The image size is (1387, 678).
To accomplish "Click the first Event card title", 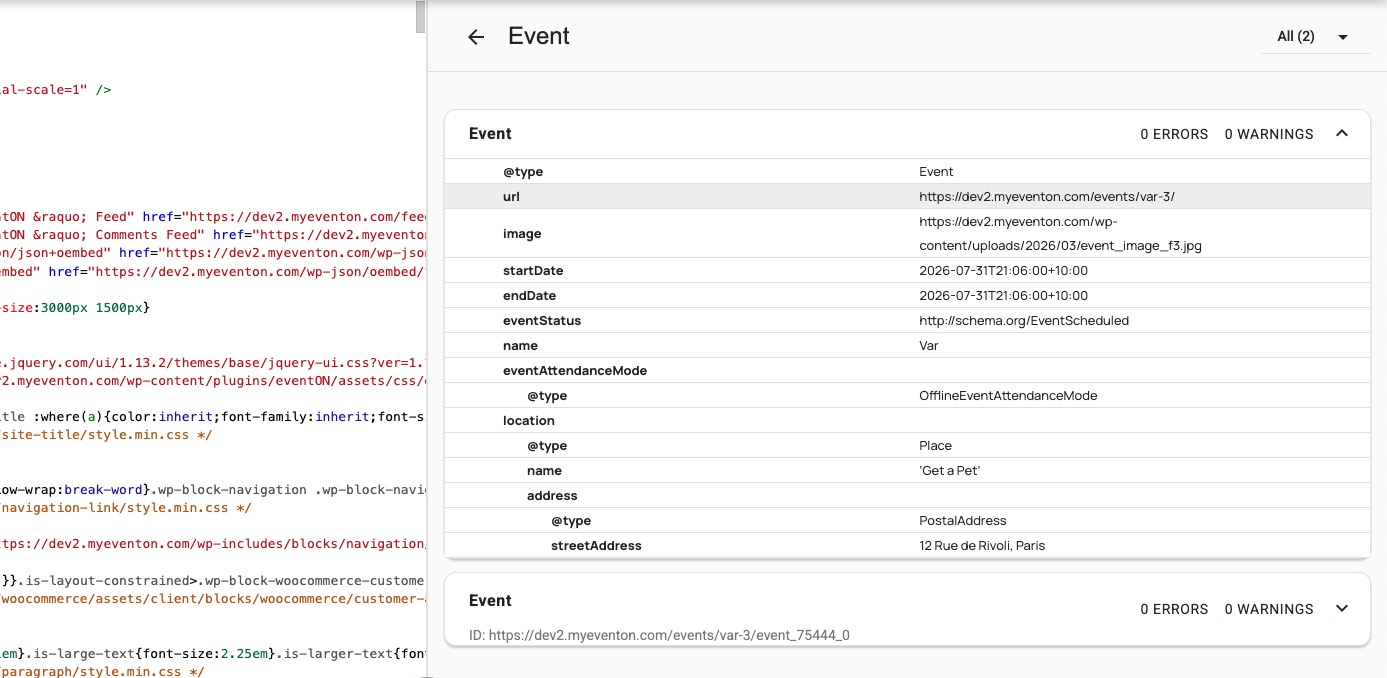I will (x=490, y=134).
